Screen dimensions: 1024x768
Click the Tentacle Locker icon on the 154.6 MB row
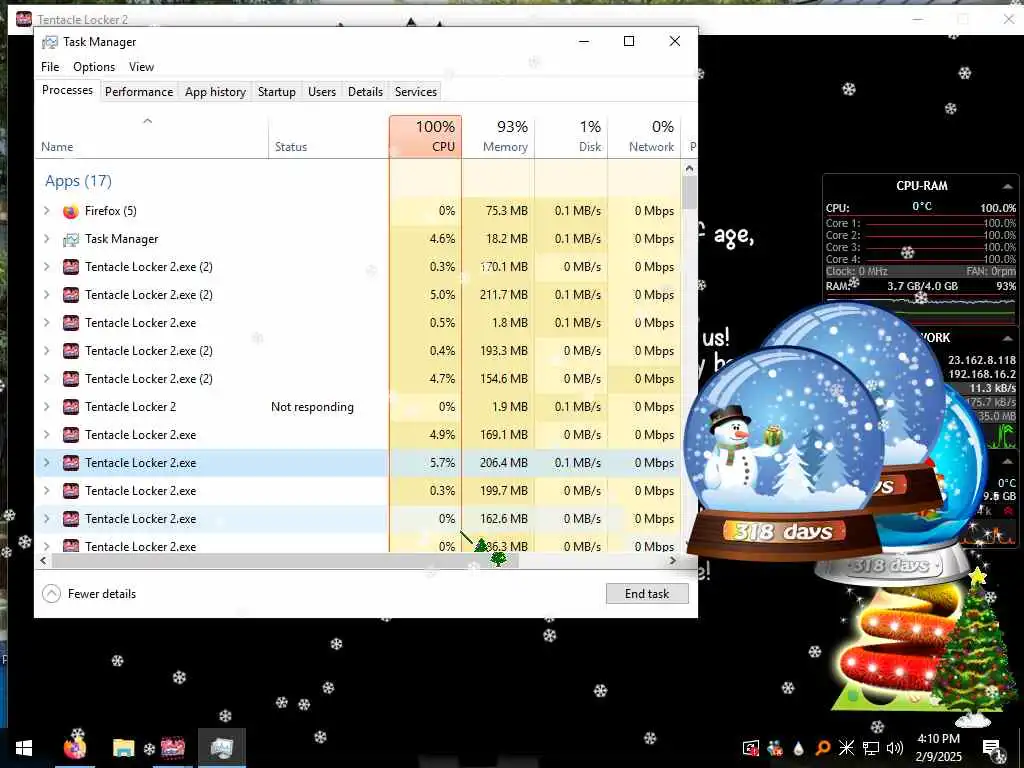coord(71,379)
